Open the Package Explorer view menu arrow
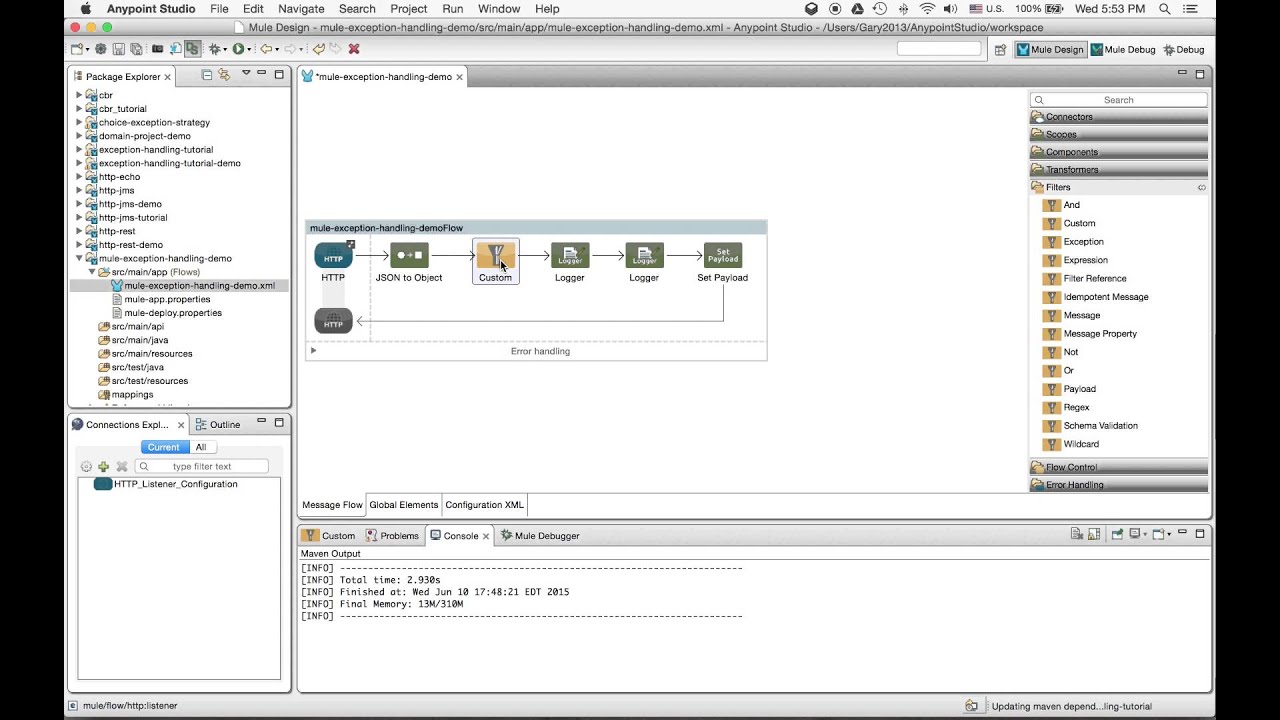Screen dimensions: 1280x720 point(246,74)
